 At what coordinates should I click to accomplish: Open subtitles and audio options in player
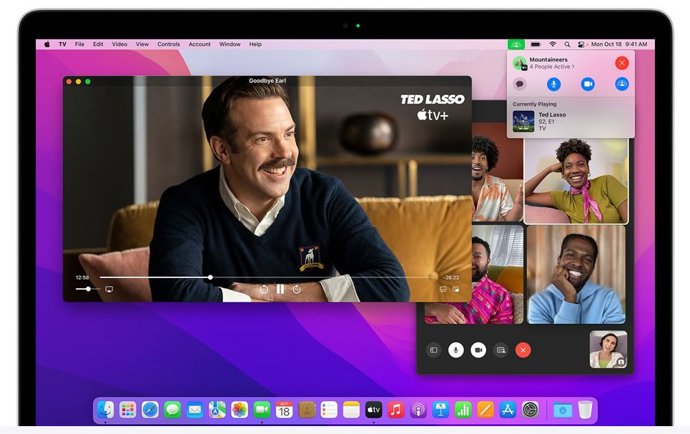click(443, 289)
